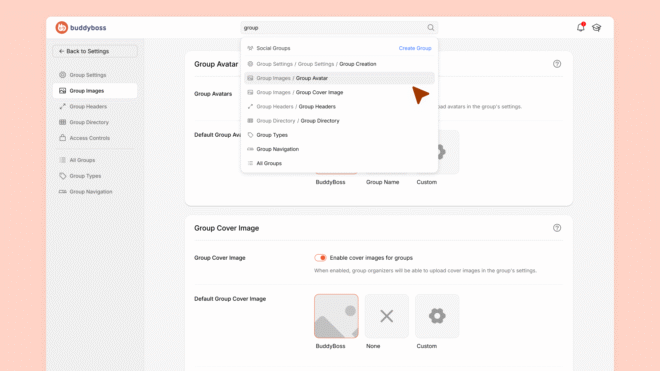The image size is (660, 371).
Task: Click the search field containing group
Action: (x=339, y=28)
